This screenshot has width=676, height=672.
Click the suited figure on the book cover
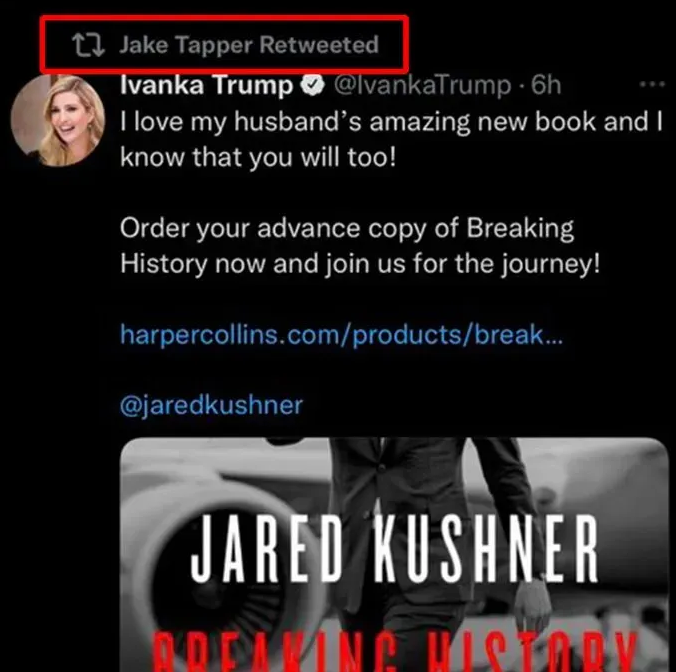click(x=435, y=539)
